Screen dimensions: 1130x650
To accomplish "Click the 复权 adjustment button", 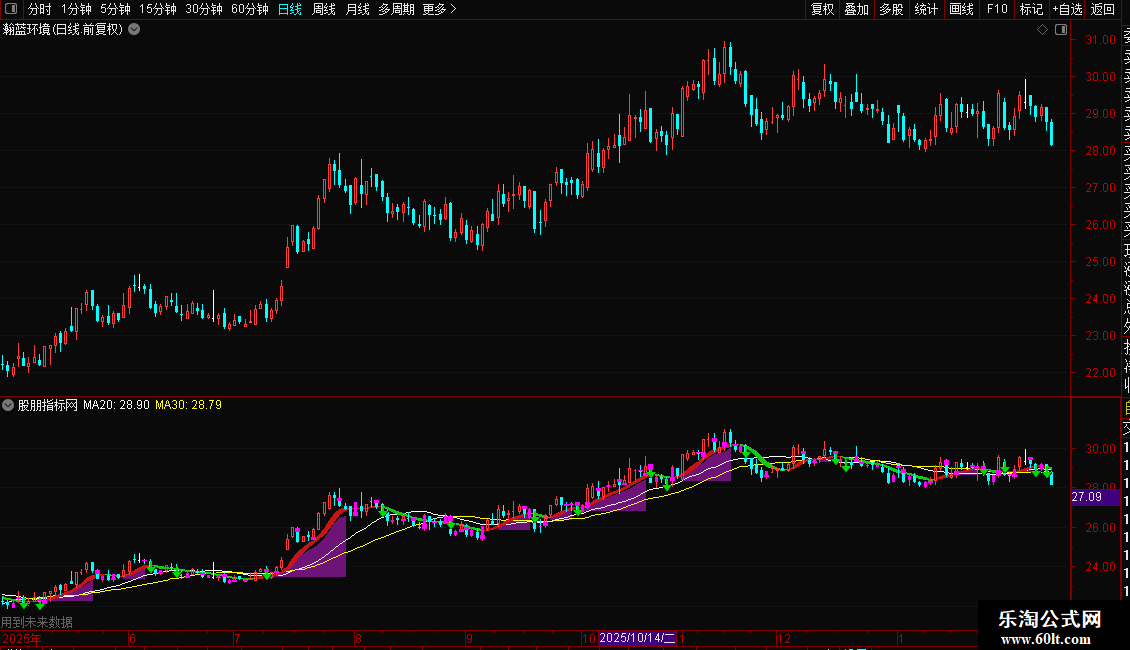I will [x=822, y=9].
